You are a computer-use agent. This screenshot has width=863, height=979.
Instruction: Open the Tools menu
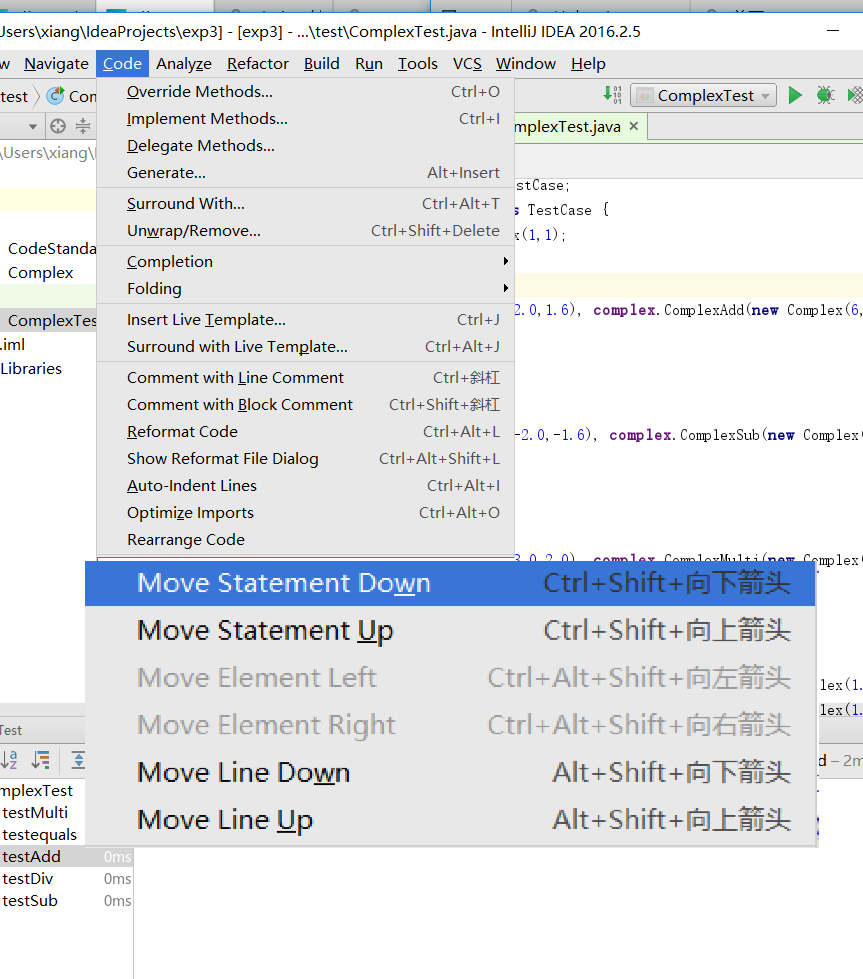(418, 64)
